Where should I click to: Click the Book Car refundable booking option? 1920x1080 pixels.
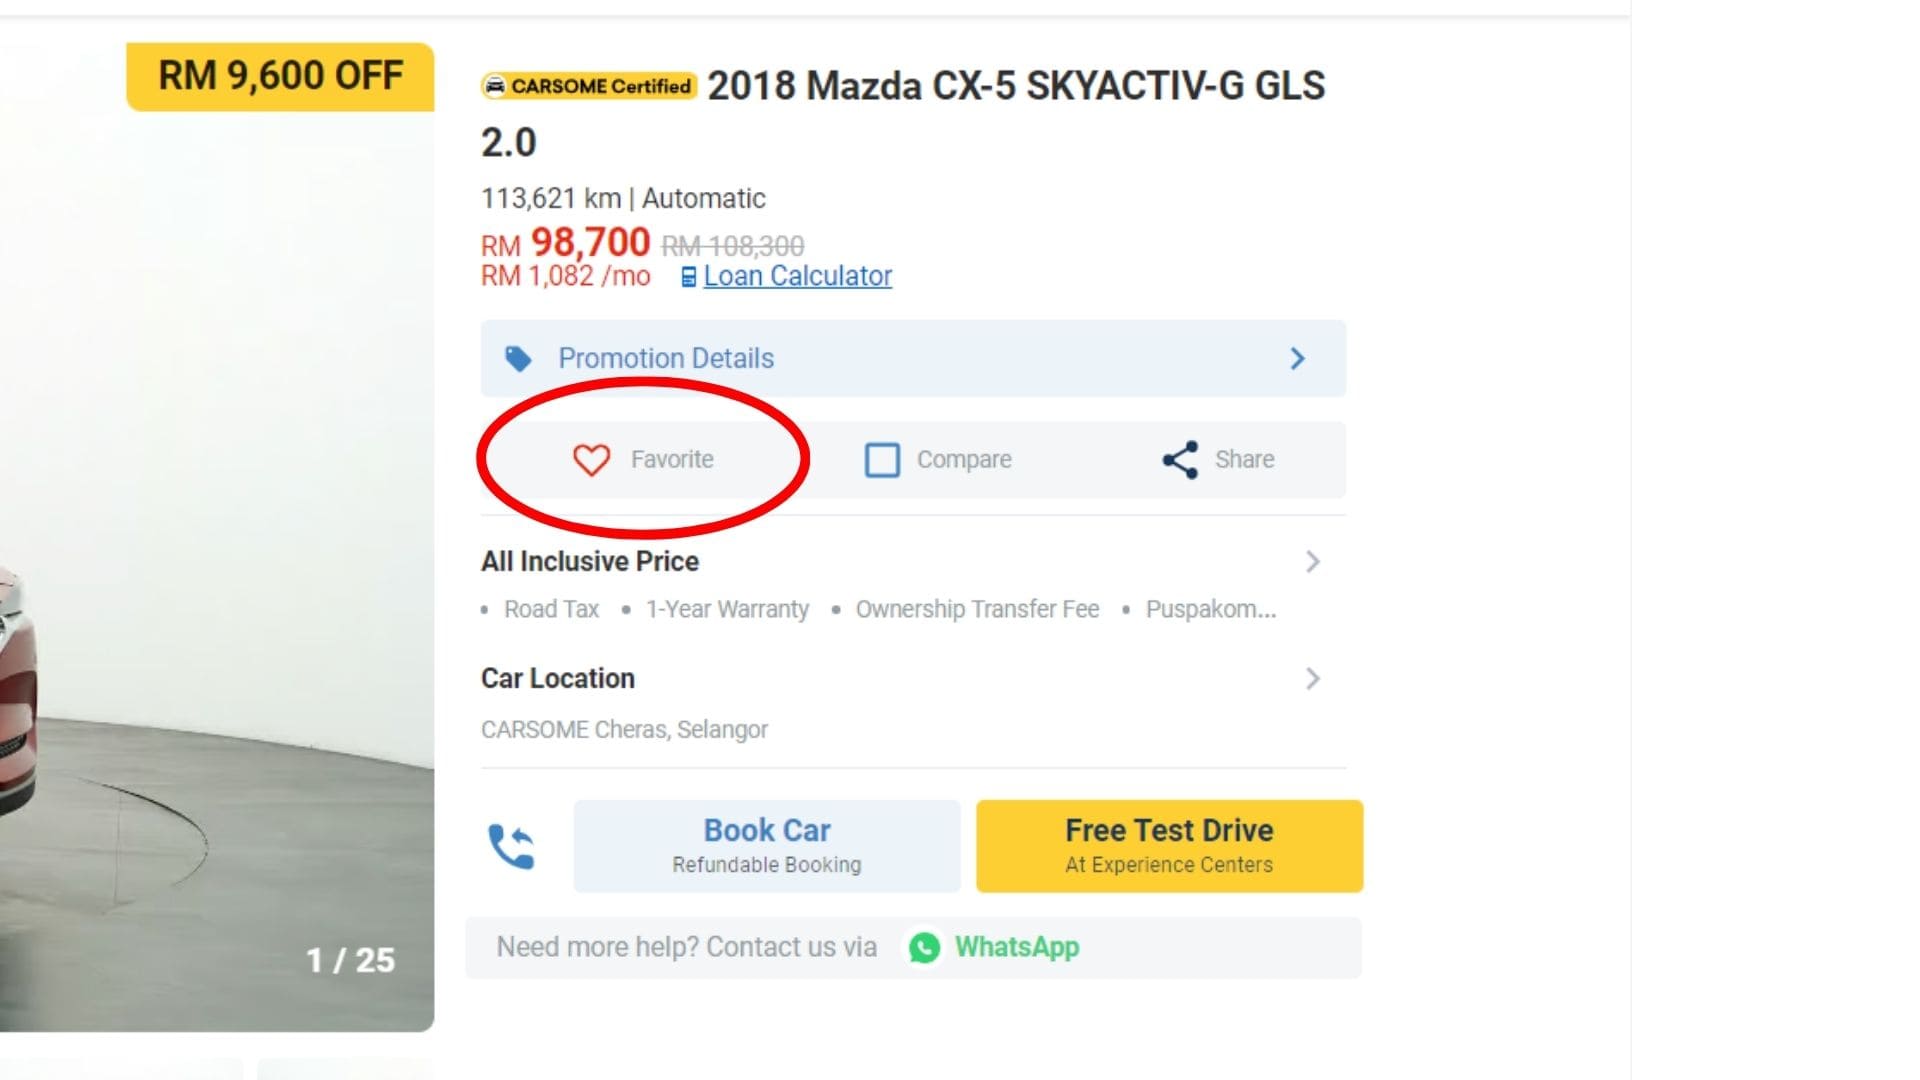pos(766,845)
